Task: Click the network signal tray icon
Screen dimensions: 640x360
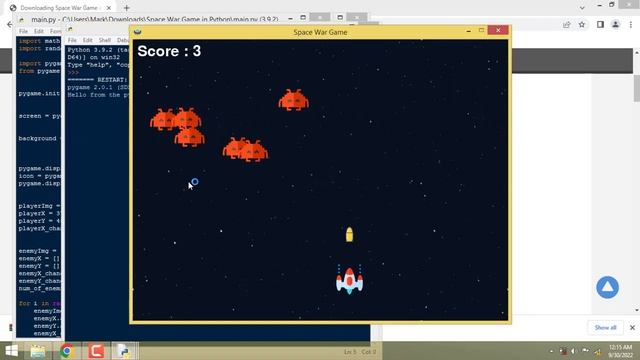Action: [x=598, y=351]
